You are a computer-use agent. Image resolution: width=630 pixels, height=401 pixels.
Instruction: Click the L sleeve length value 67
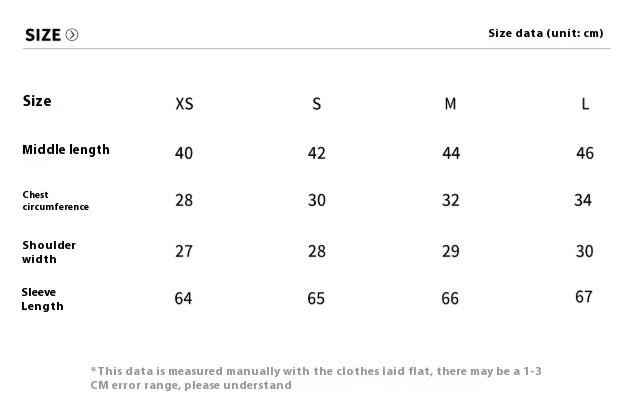tap(584, 297)
